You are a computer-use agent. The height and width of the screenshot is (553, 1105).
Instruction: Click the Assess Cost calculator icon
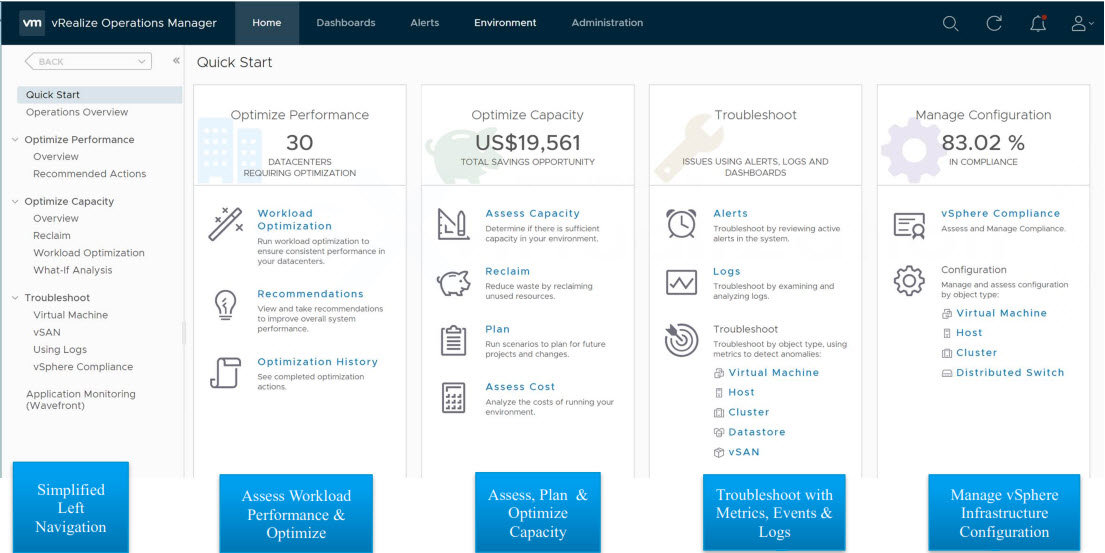[453, 398]
